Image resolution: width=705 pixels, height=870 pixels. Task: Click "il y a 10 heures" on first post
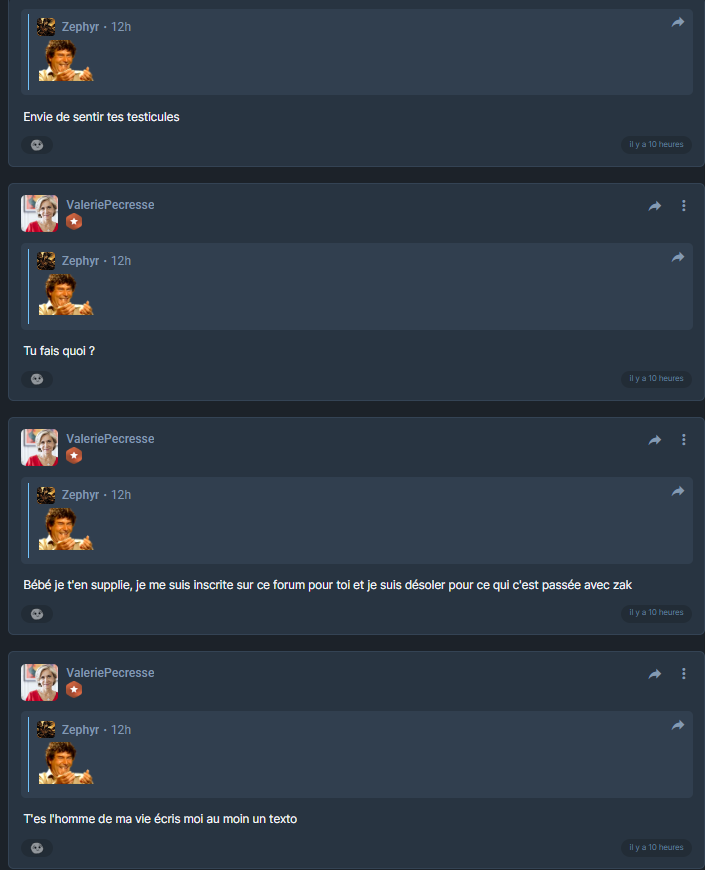coord(656,144)
